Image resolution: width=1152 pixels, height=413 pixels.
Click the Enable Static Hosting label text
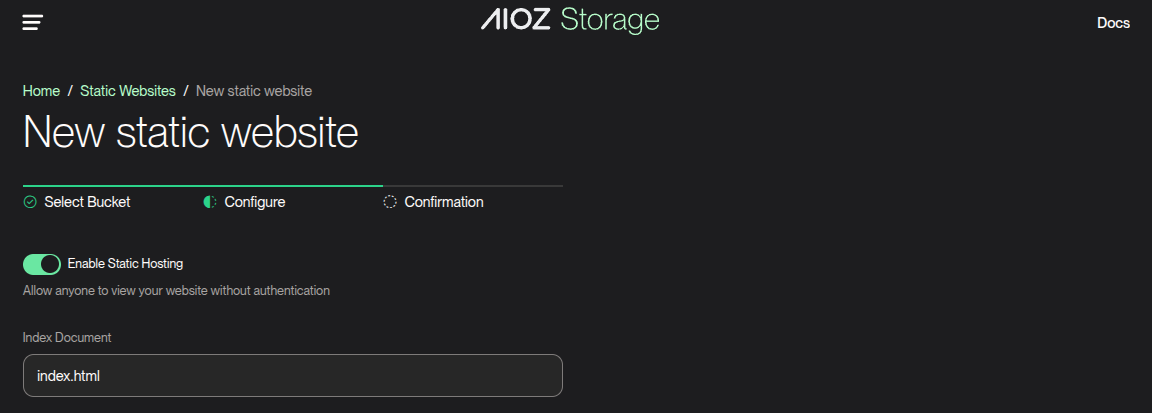coord(125,264)
